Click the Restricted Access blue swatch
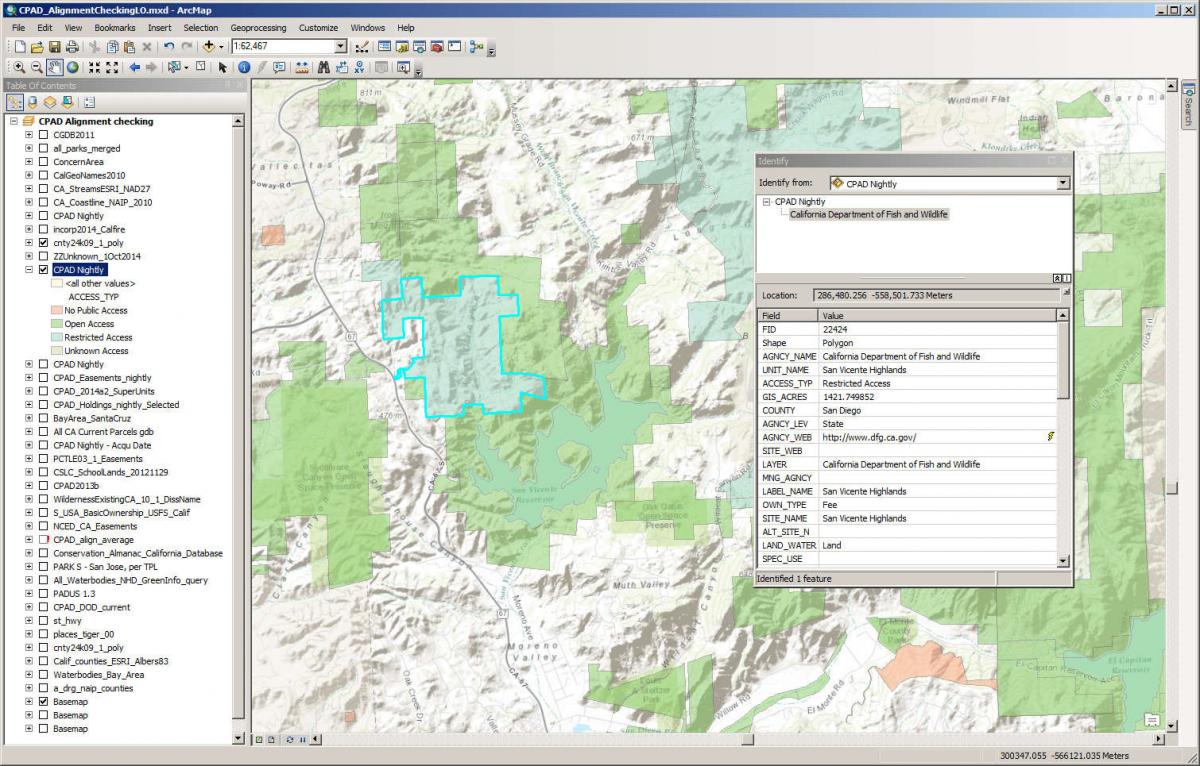The image size is (1200, 766). [56, 337]
